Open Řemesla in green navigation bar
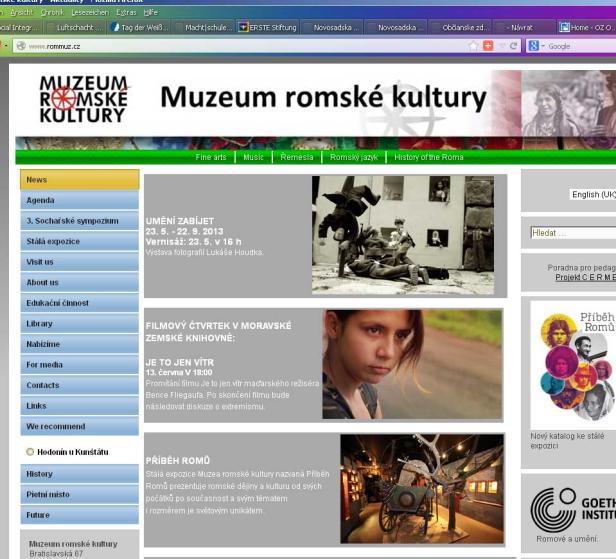The width and height of the screenshot is (616, 559). pos(297,157)
